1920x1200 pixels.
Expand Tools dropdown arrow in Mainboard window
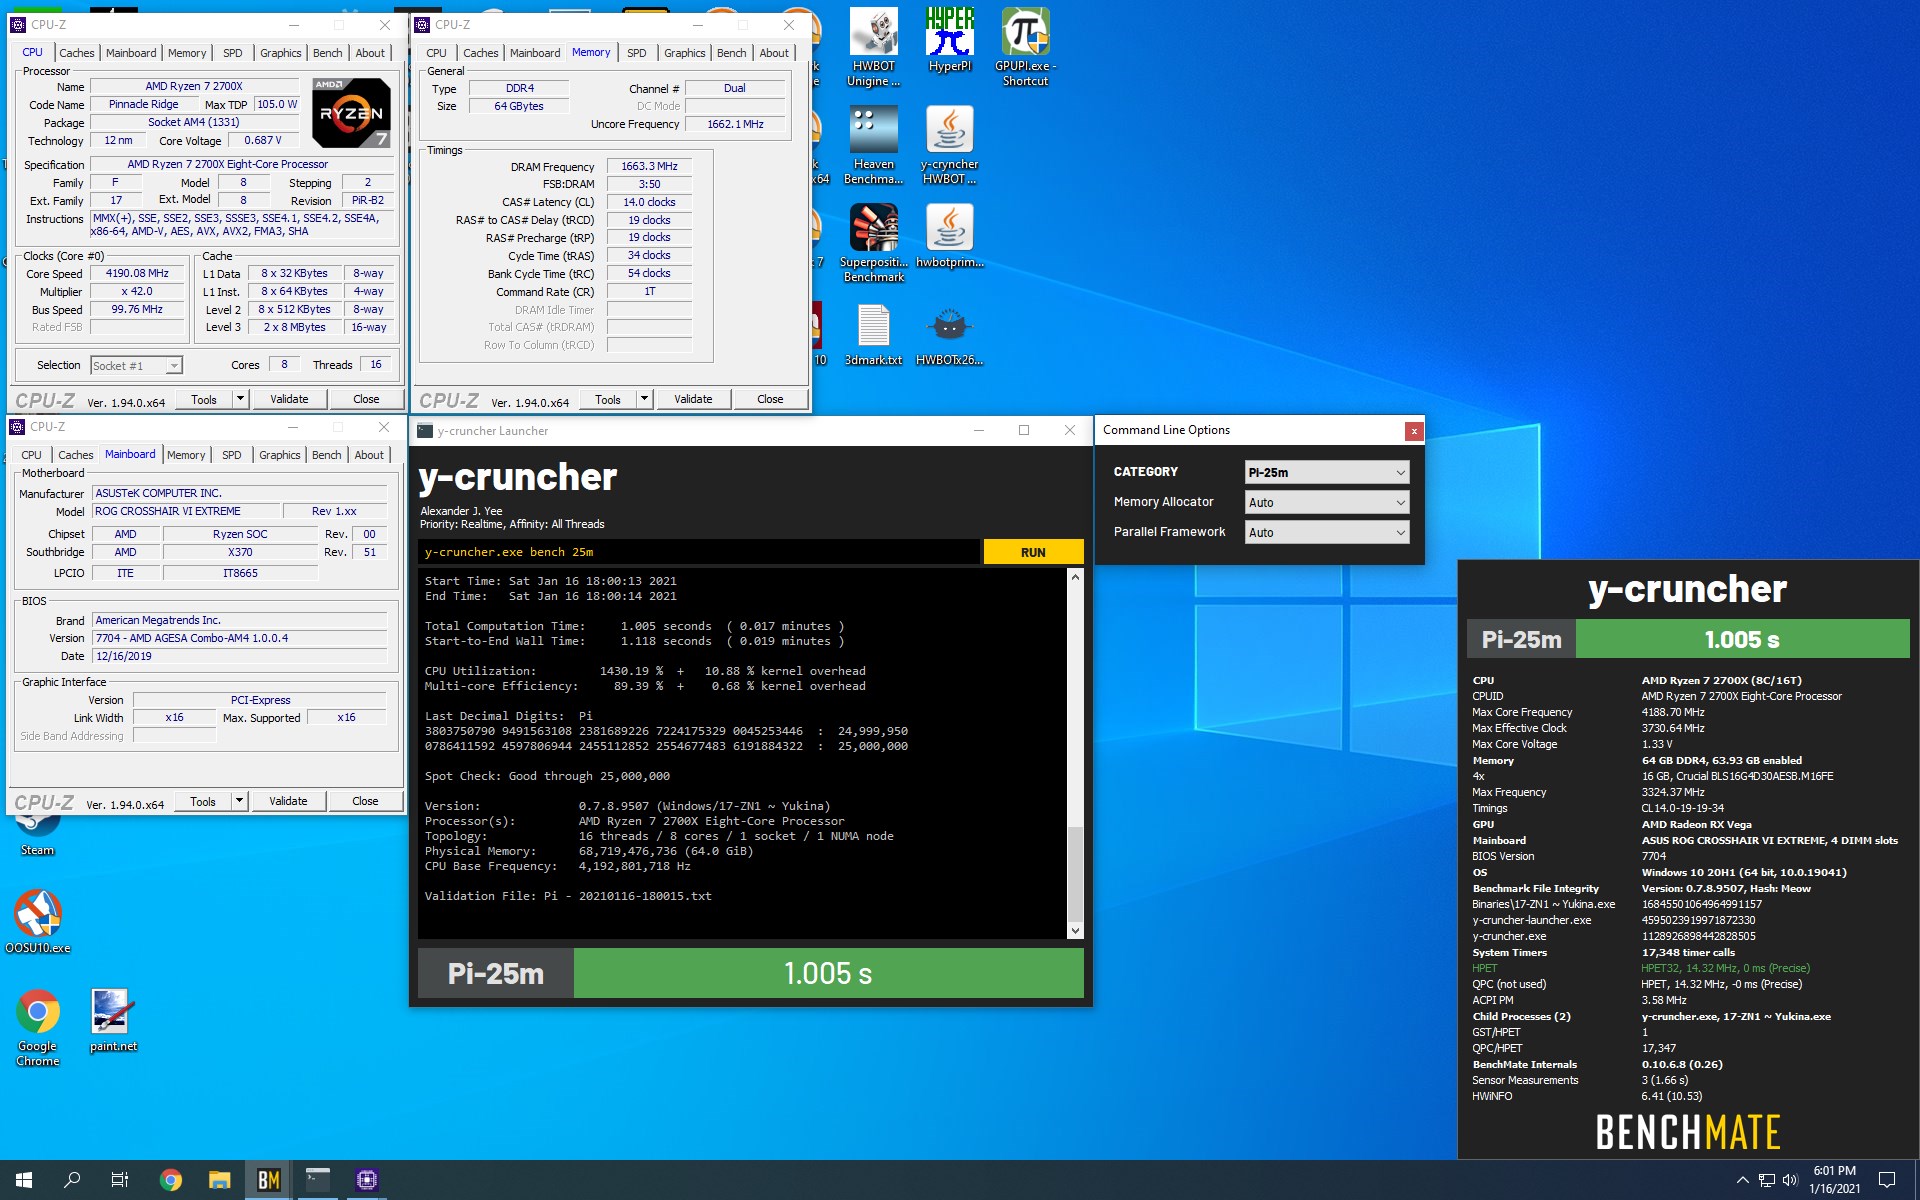tap(239, 801)
